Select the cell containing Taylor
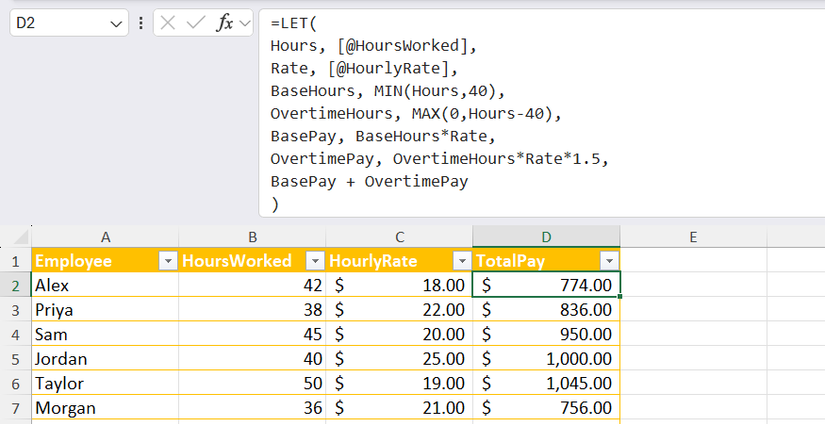 click(105, 383)
